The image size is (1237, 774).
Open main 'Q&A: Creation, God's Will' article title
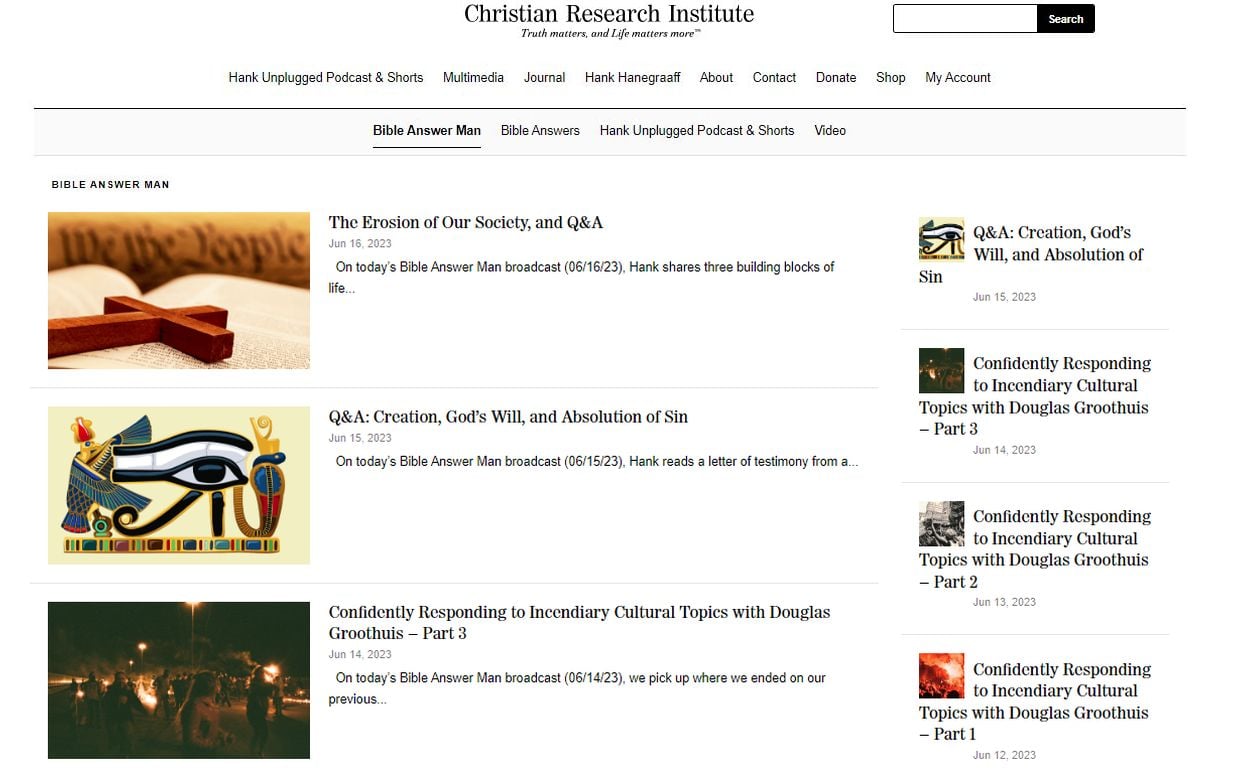tap(508, 416)
